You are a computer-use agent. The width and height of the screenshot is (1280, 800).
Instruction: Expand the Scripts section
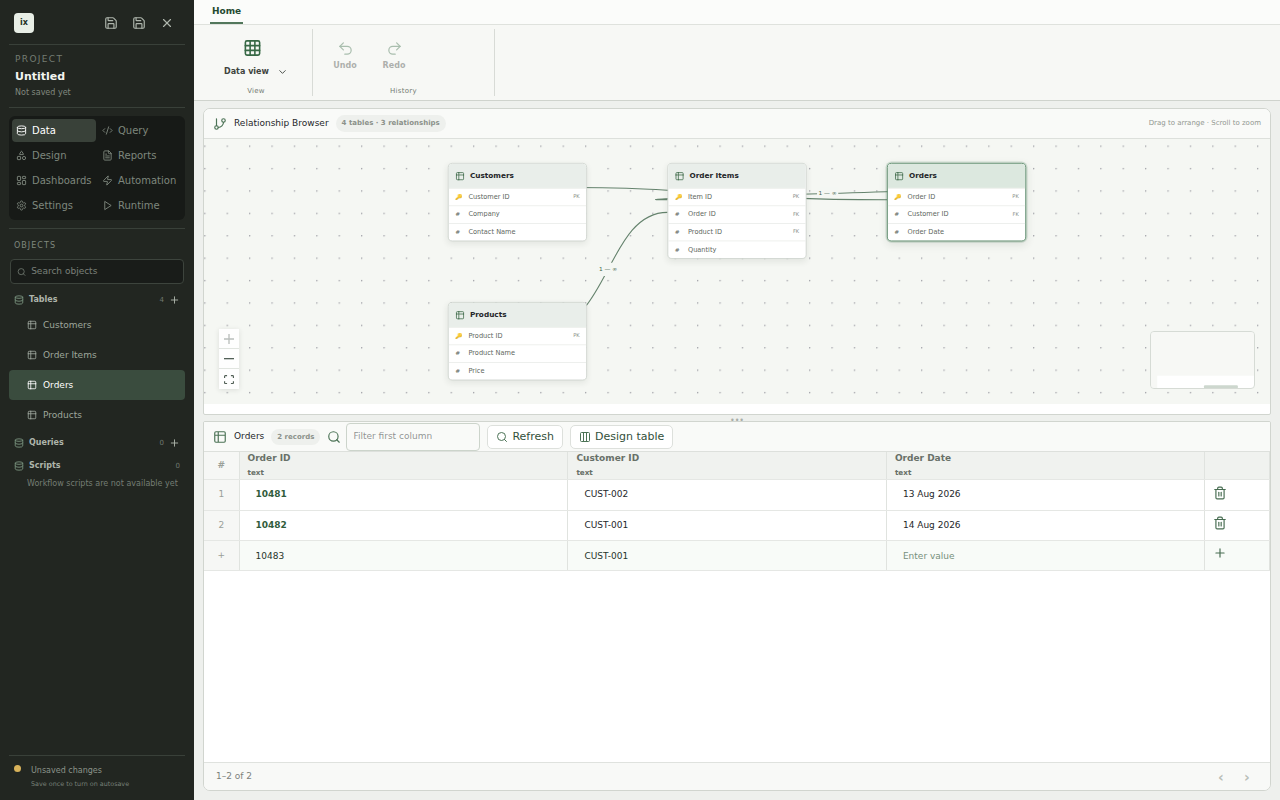click(x=44, y=465)
